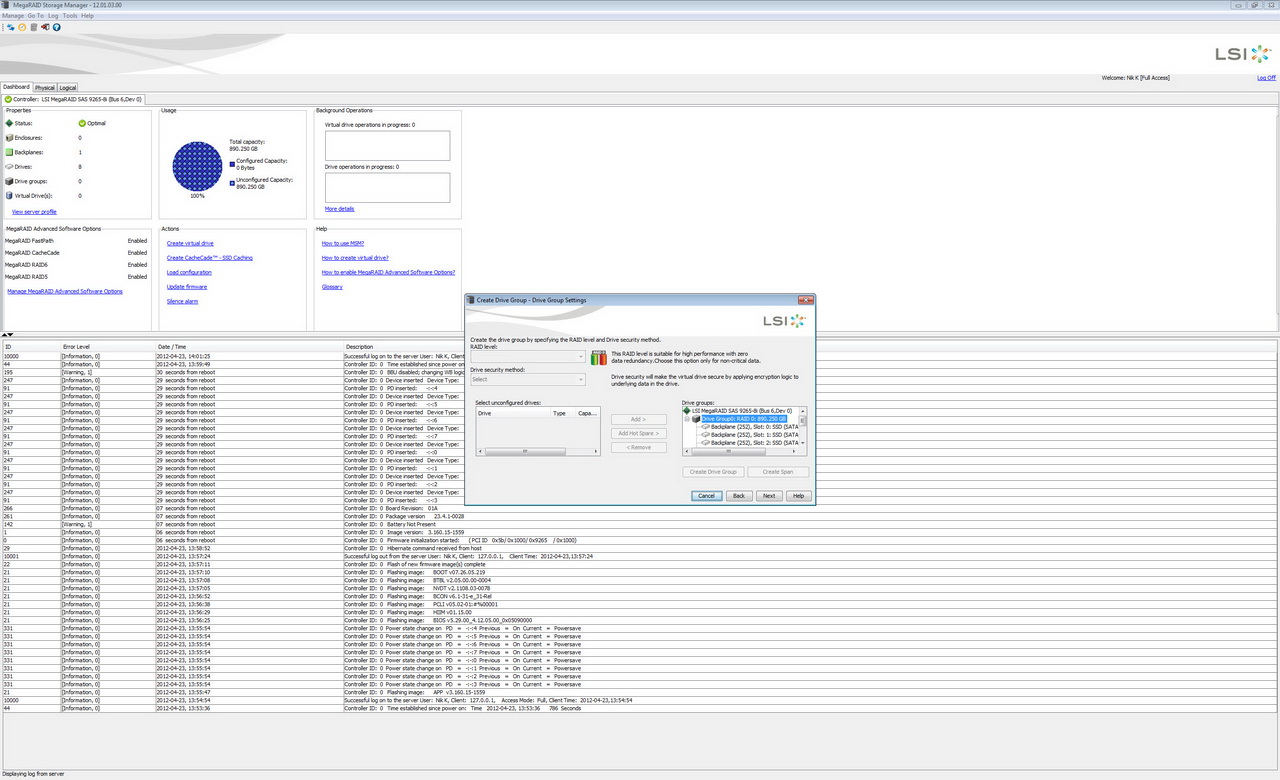Collapse the Drive Group0 tree node
Screen dimensions: 1280x780
[x=687, y=419]
